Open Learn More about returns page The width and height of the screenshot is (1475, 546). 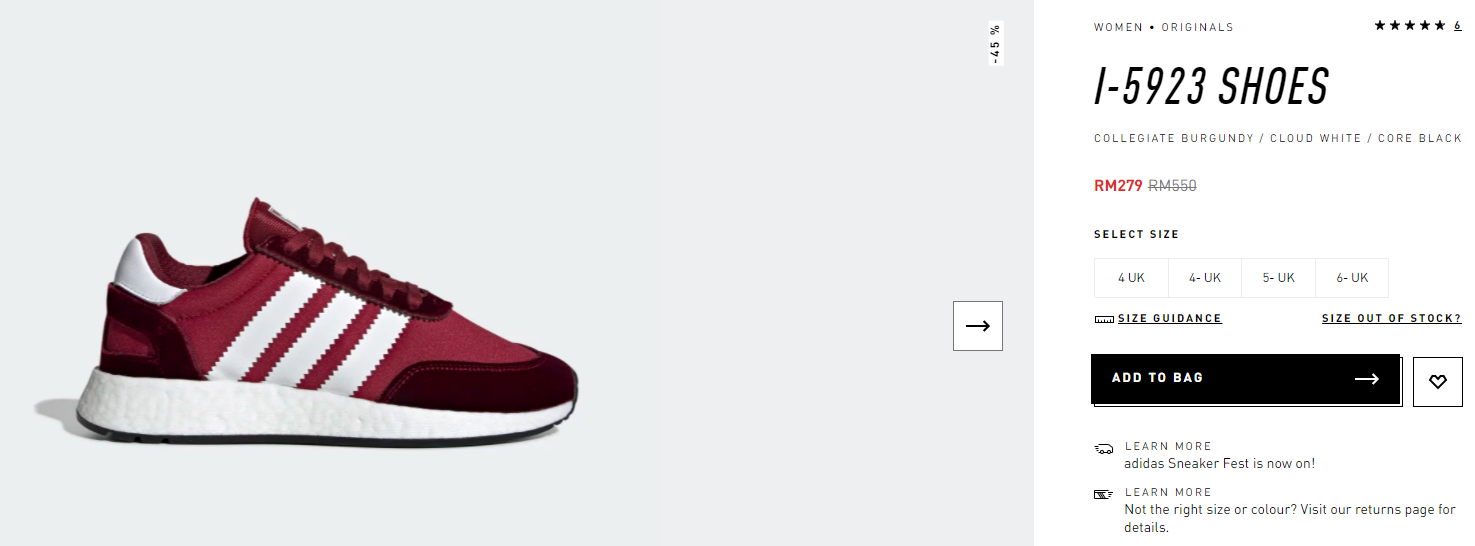(1168, 492)
